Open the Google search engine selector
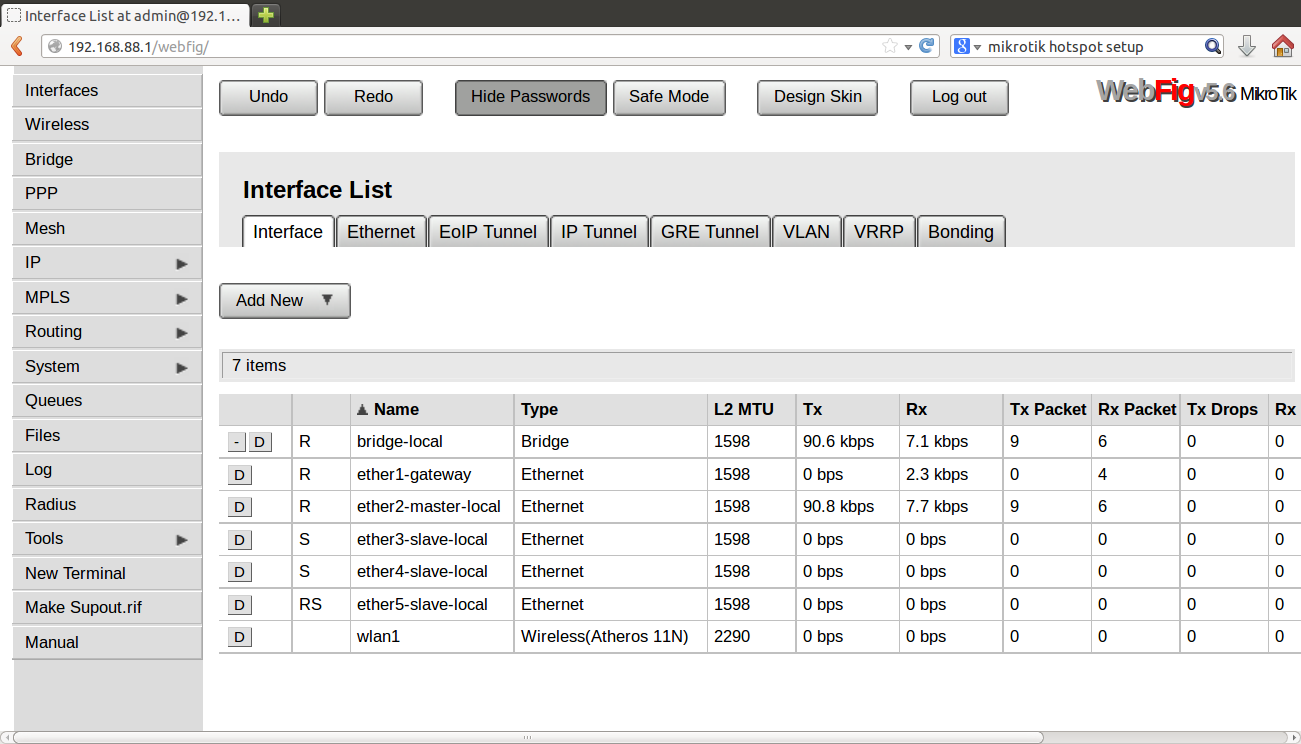The image size is (1301, 744). pyautogui.click(x=967, y=46)
